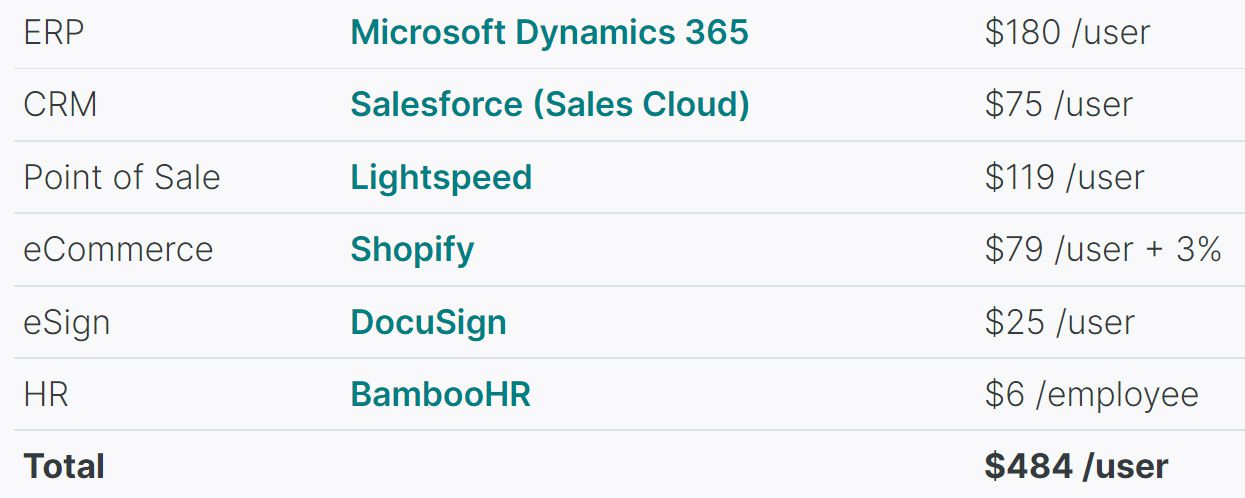Open the Microsoft Dynamics 365 link
Image resolution: width=1245 pixels, height=498 pixels.
(549, 32)
